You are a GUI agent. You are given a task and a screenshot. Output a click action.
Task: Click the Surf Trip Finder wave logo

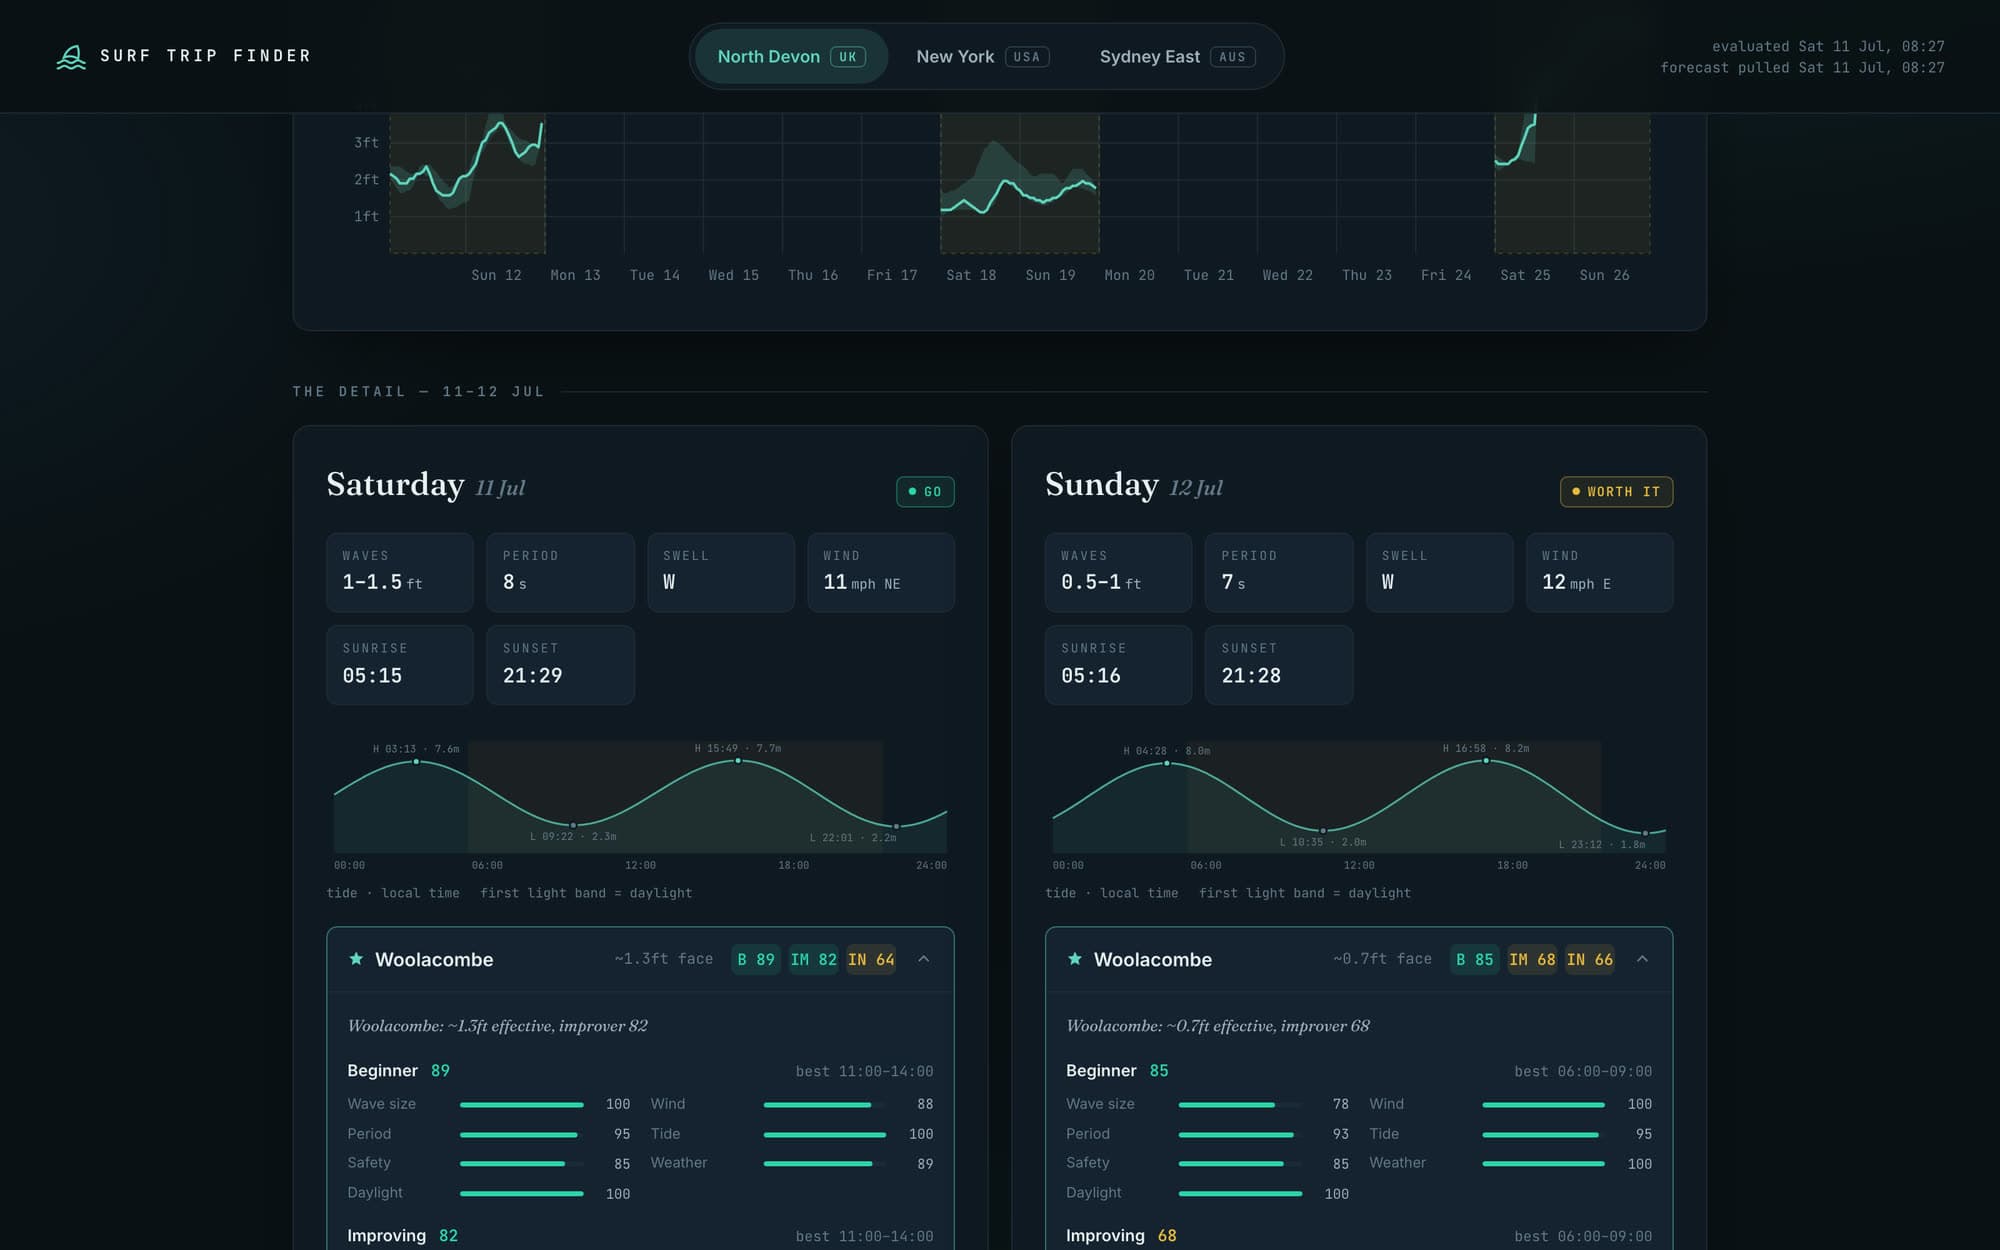(71, 57)
